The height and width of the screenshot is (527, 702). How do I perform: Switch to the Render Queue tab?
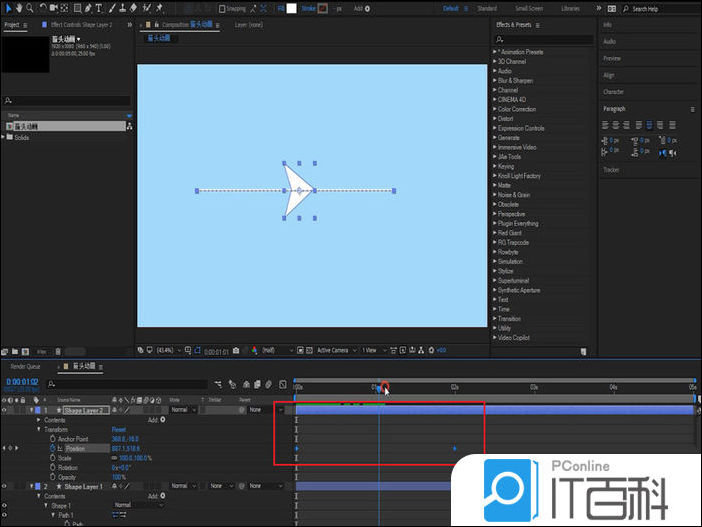click(x=26, y=367)
